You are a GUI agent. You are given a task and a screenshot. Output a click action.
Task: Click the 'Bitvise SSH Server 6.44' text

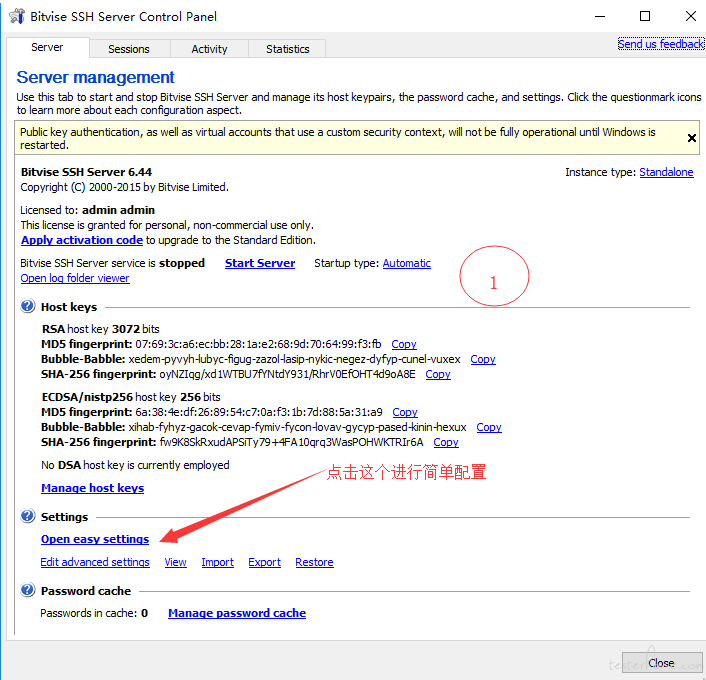click(x=86, y=172)
